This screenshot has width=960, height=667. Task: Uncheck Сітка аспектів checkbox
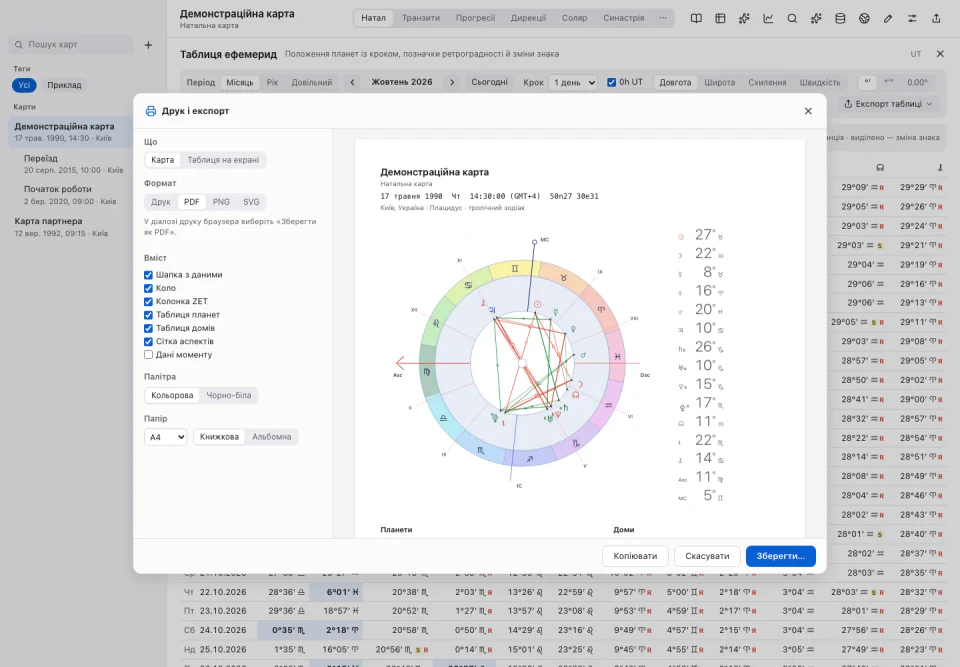[148, 342]
